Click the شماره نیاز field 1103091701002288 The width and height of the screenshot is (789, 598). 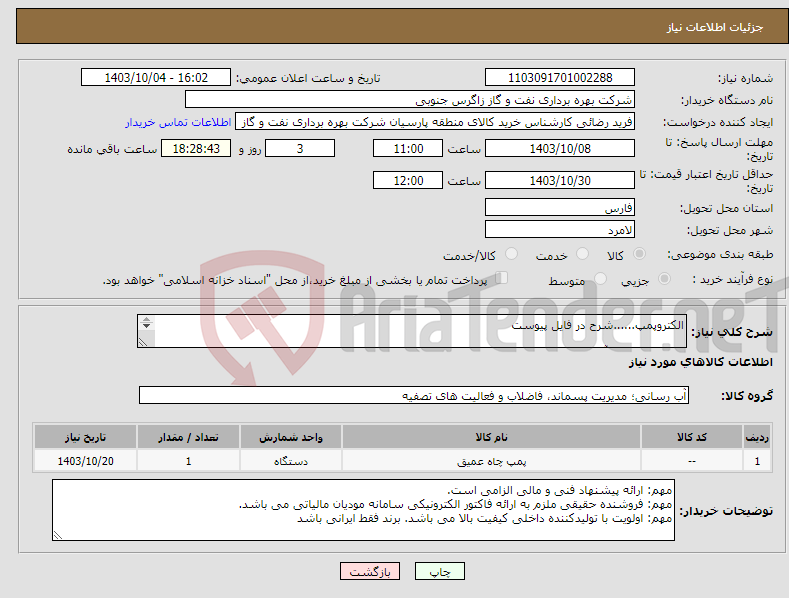(x=560, y=78)
